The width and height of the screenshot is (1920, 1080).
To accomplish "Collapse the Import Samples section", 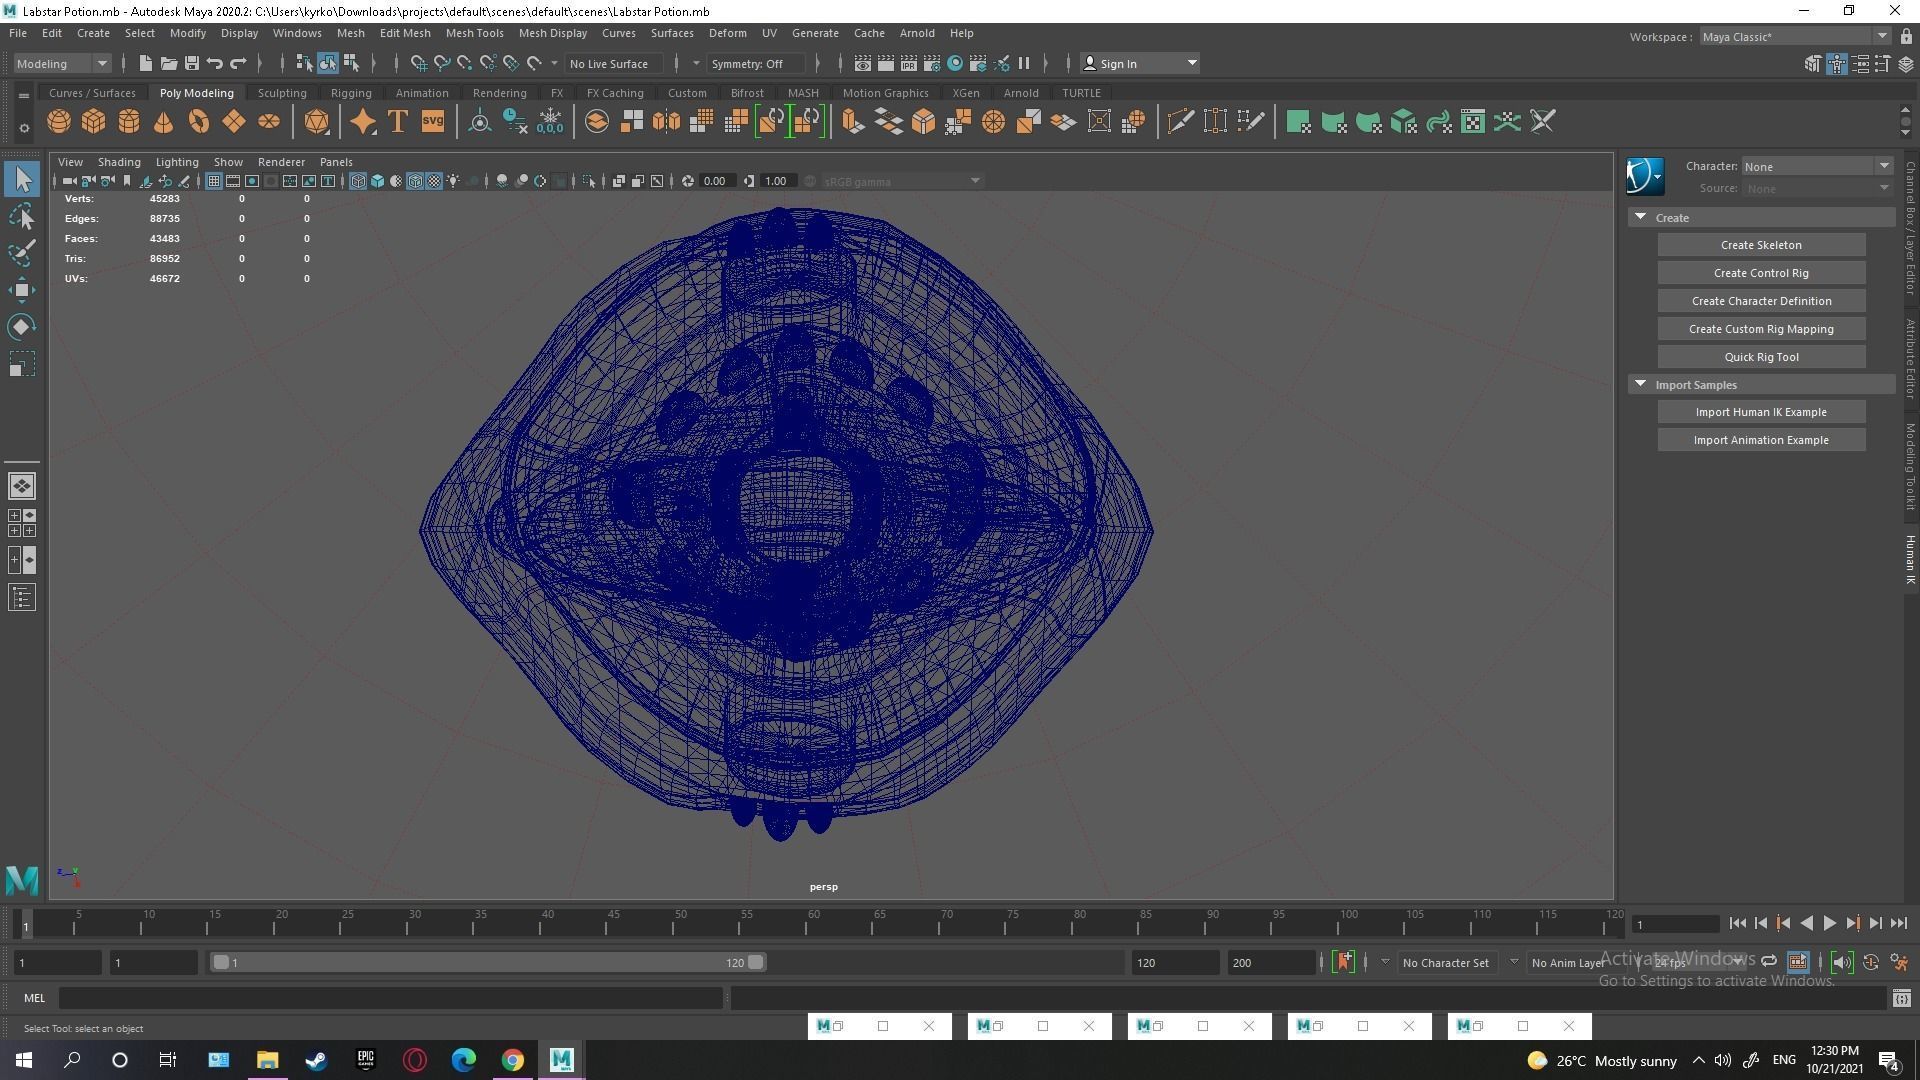I will [x=1640, y=384].
